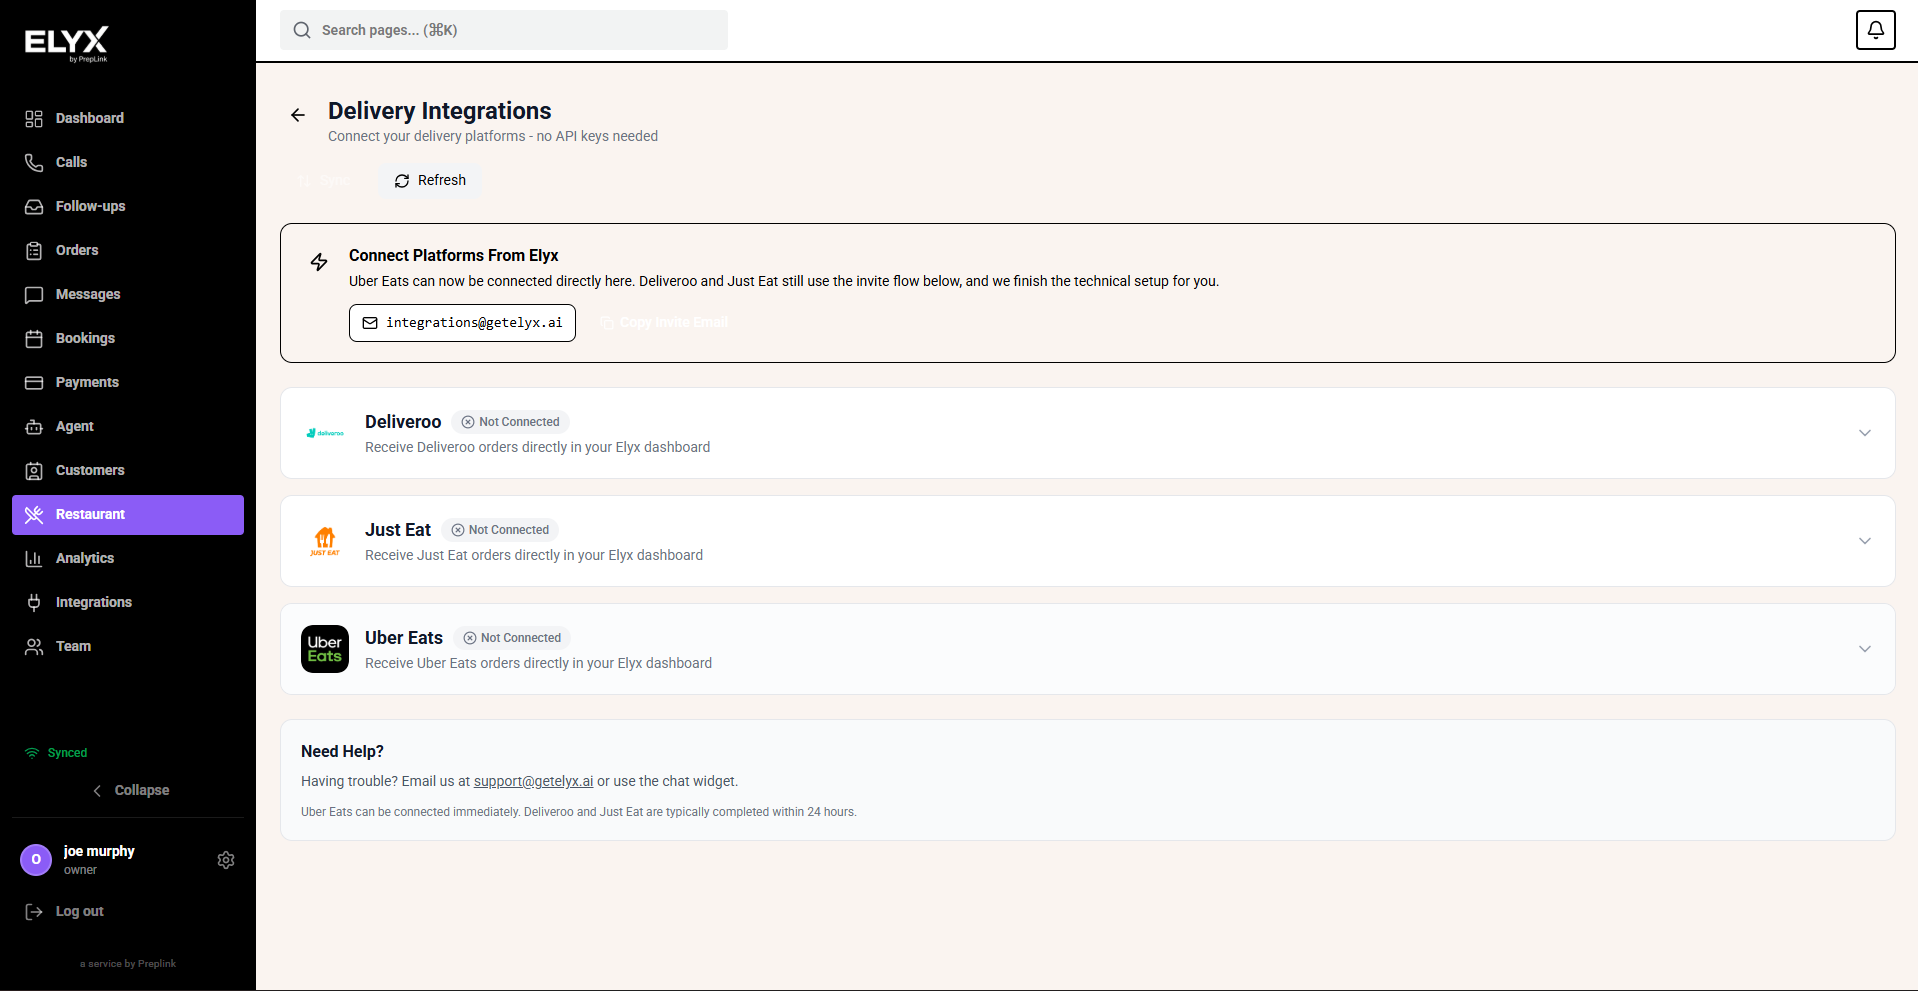Open the Calls page
Image resolution: width=1918 pixels, height=991 pixels.
point(128,163)
